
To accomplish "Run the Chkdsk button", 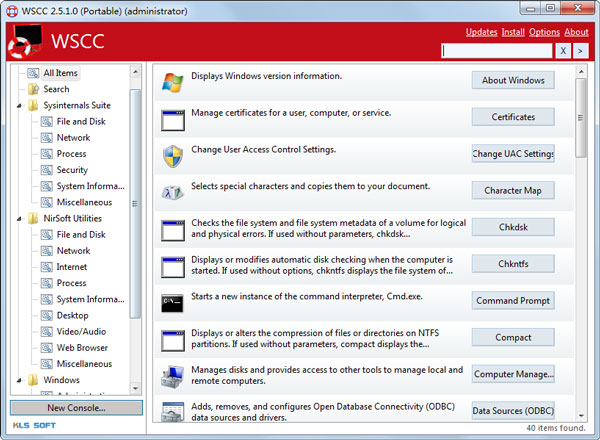I will [x=513, y=227].
